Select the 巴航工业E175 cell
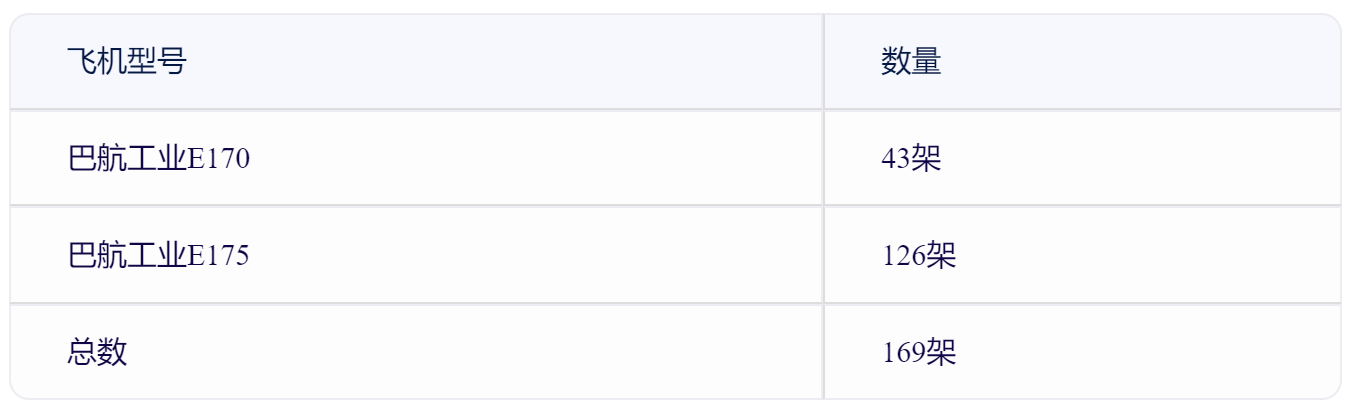1360x416 pixels. pyautogui.click(x=417, y=254)
